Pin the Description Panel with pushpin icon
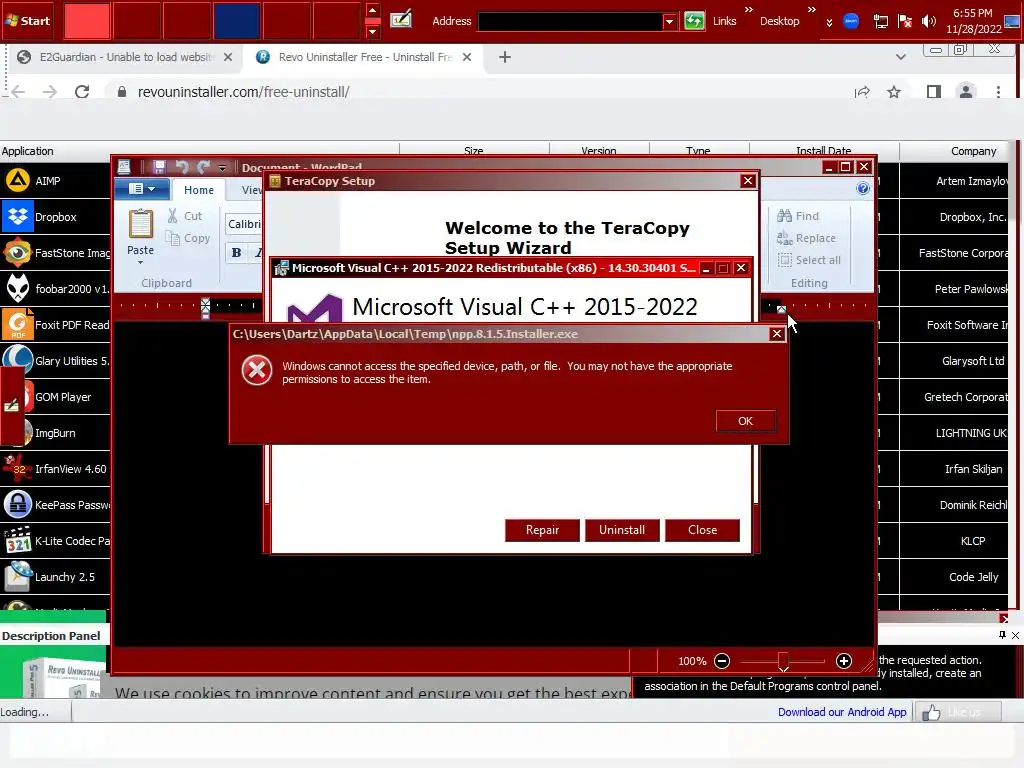This screenshot has height=768, width=1024. click(x=1002, y=635)
